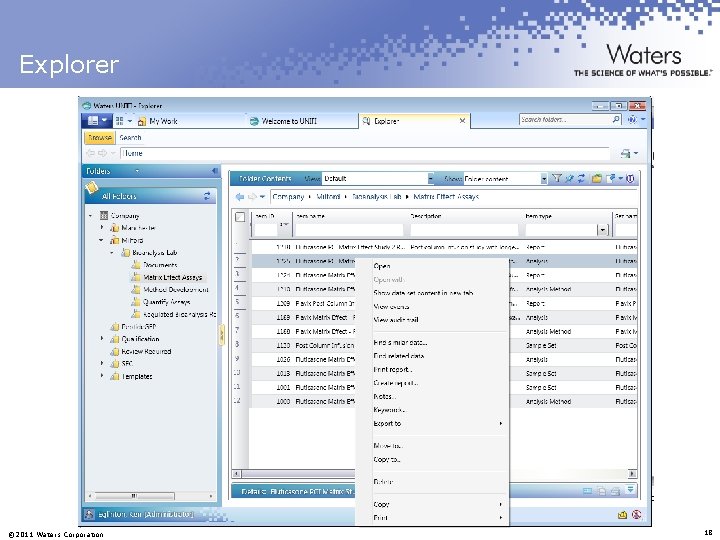Click the yellow splitter handle between the panes
Image resolution: width=720 pixels, height=540 pixels.
point(221,335)
